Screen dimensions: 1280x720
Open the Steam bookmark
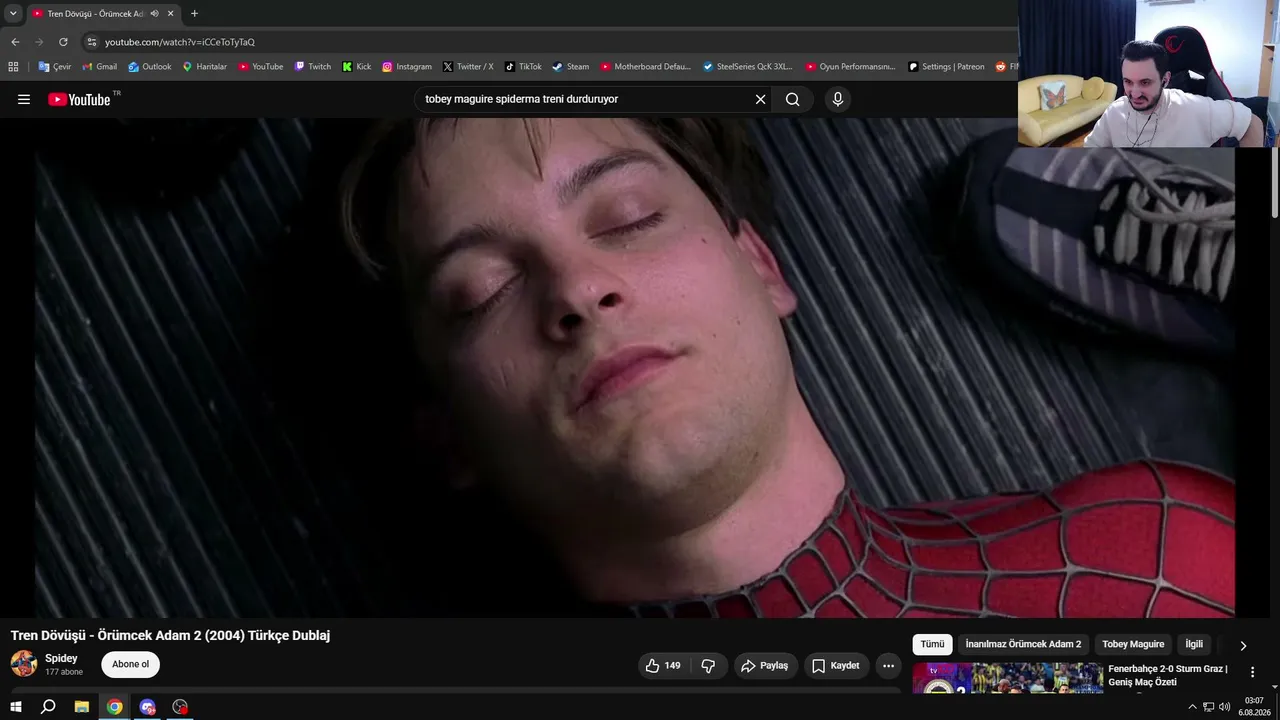click(570, 67)
